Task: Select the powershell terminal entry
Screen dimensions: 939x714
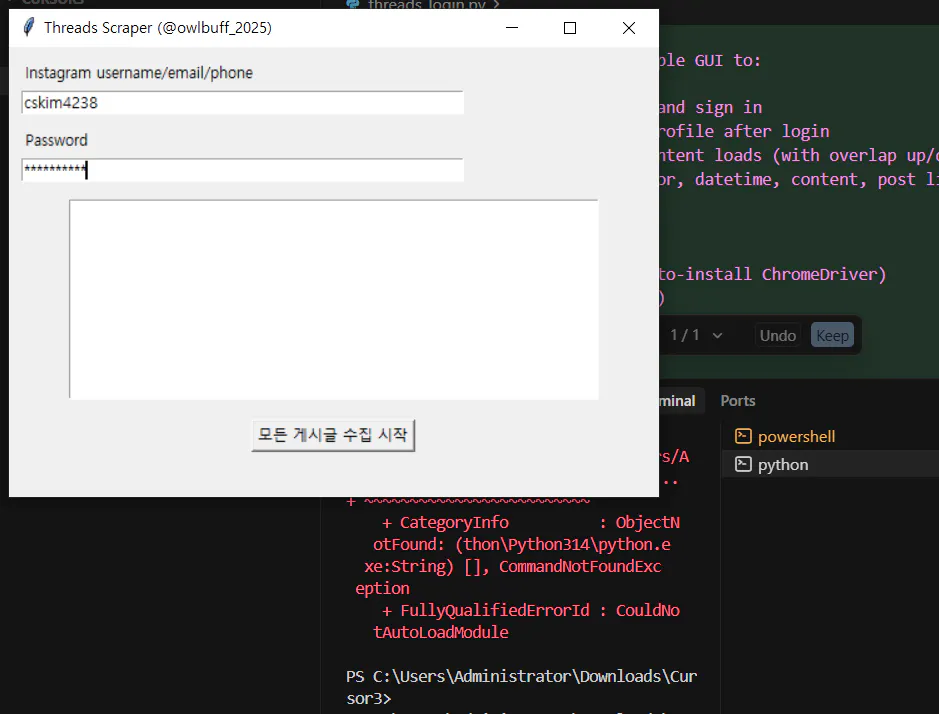Action: 831,437
